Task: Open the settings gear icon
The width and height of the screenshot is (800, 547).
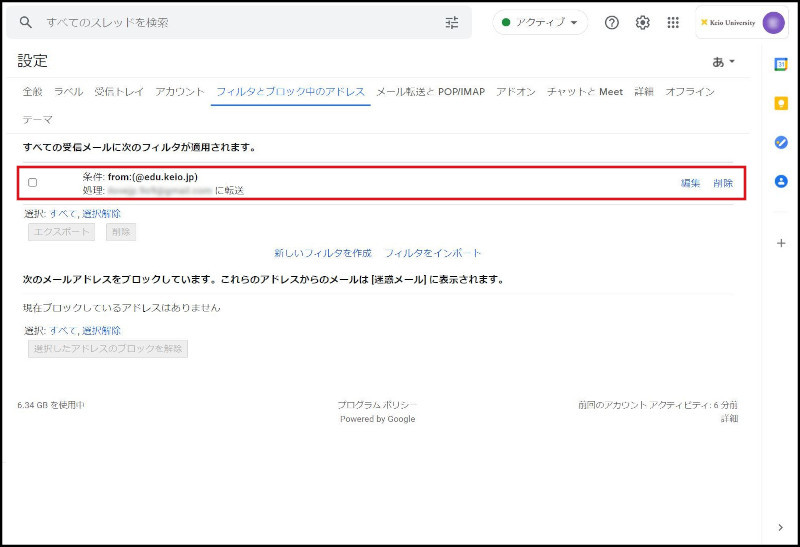Action: 643,22
